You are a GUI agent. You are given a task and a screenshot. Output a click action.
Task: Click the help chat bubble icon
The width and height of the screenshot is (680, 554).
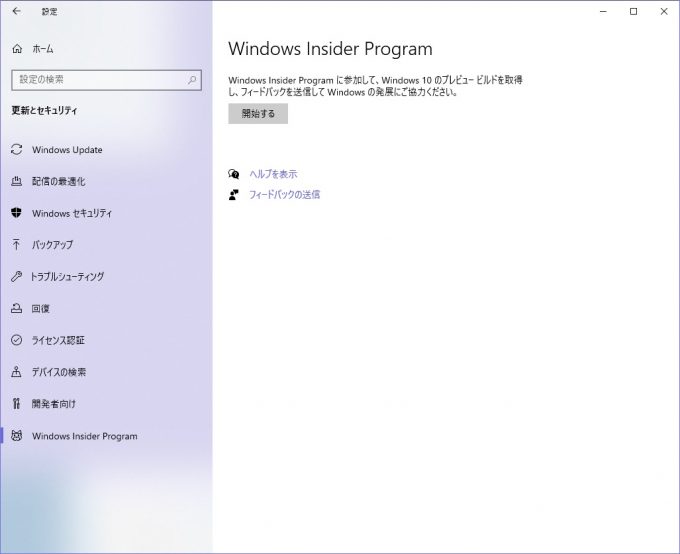pyautogui.click(x=234, y=174)
